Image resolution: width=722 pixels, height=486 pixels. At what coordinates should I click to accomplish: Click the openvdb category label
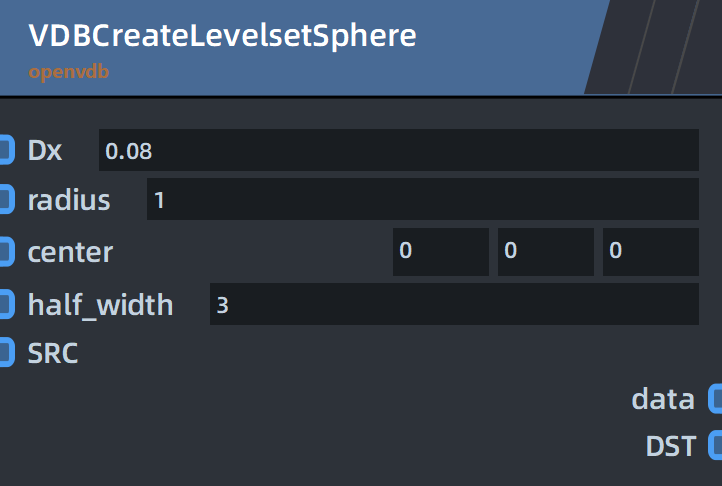click(69, 72)
